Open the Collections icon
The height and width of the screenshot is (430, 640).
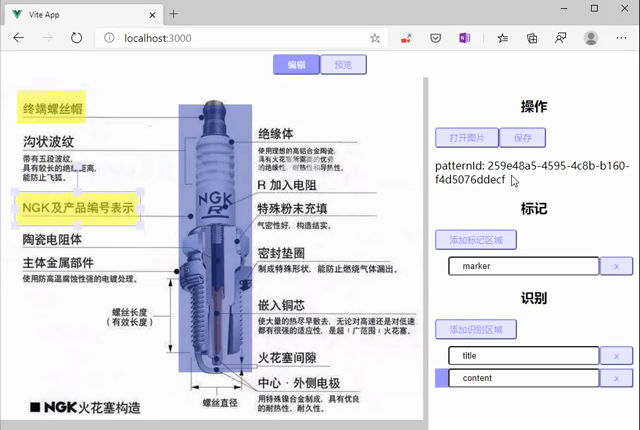pyautogui.click(x=532, y=38)
